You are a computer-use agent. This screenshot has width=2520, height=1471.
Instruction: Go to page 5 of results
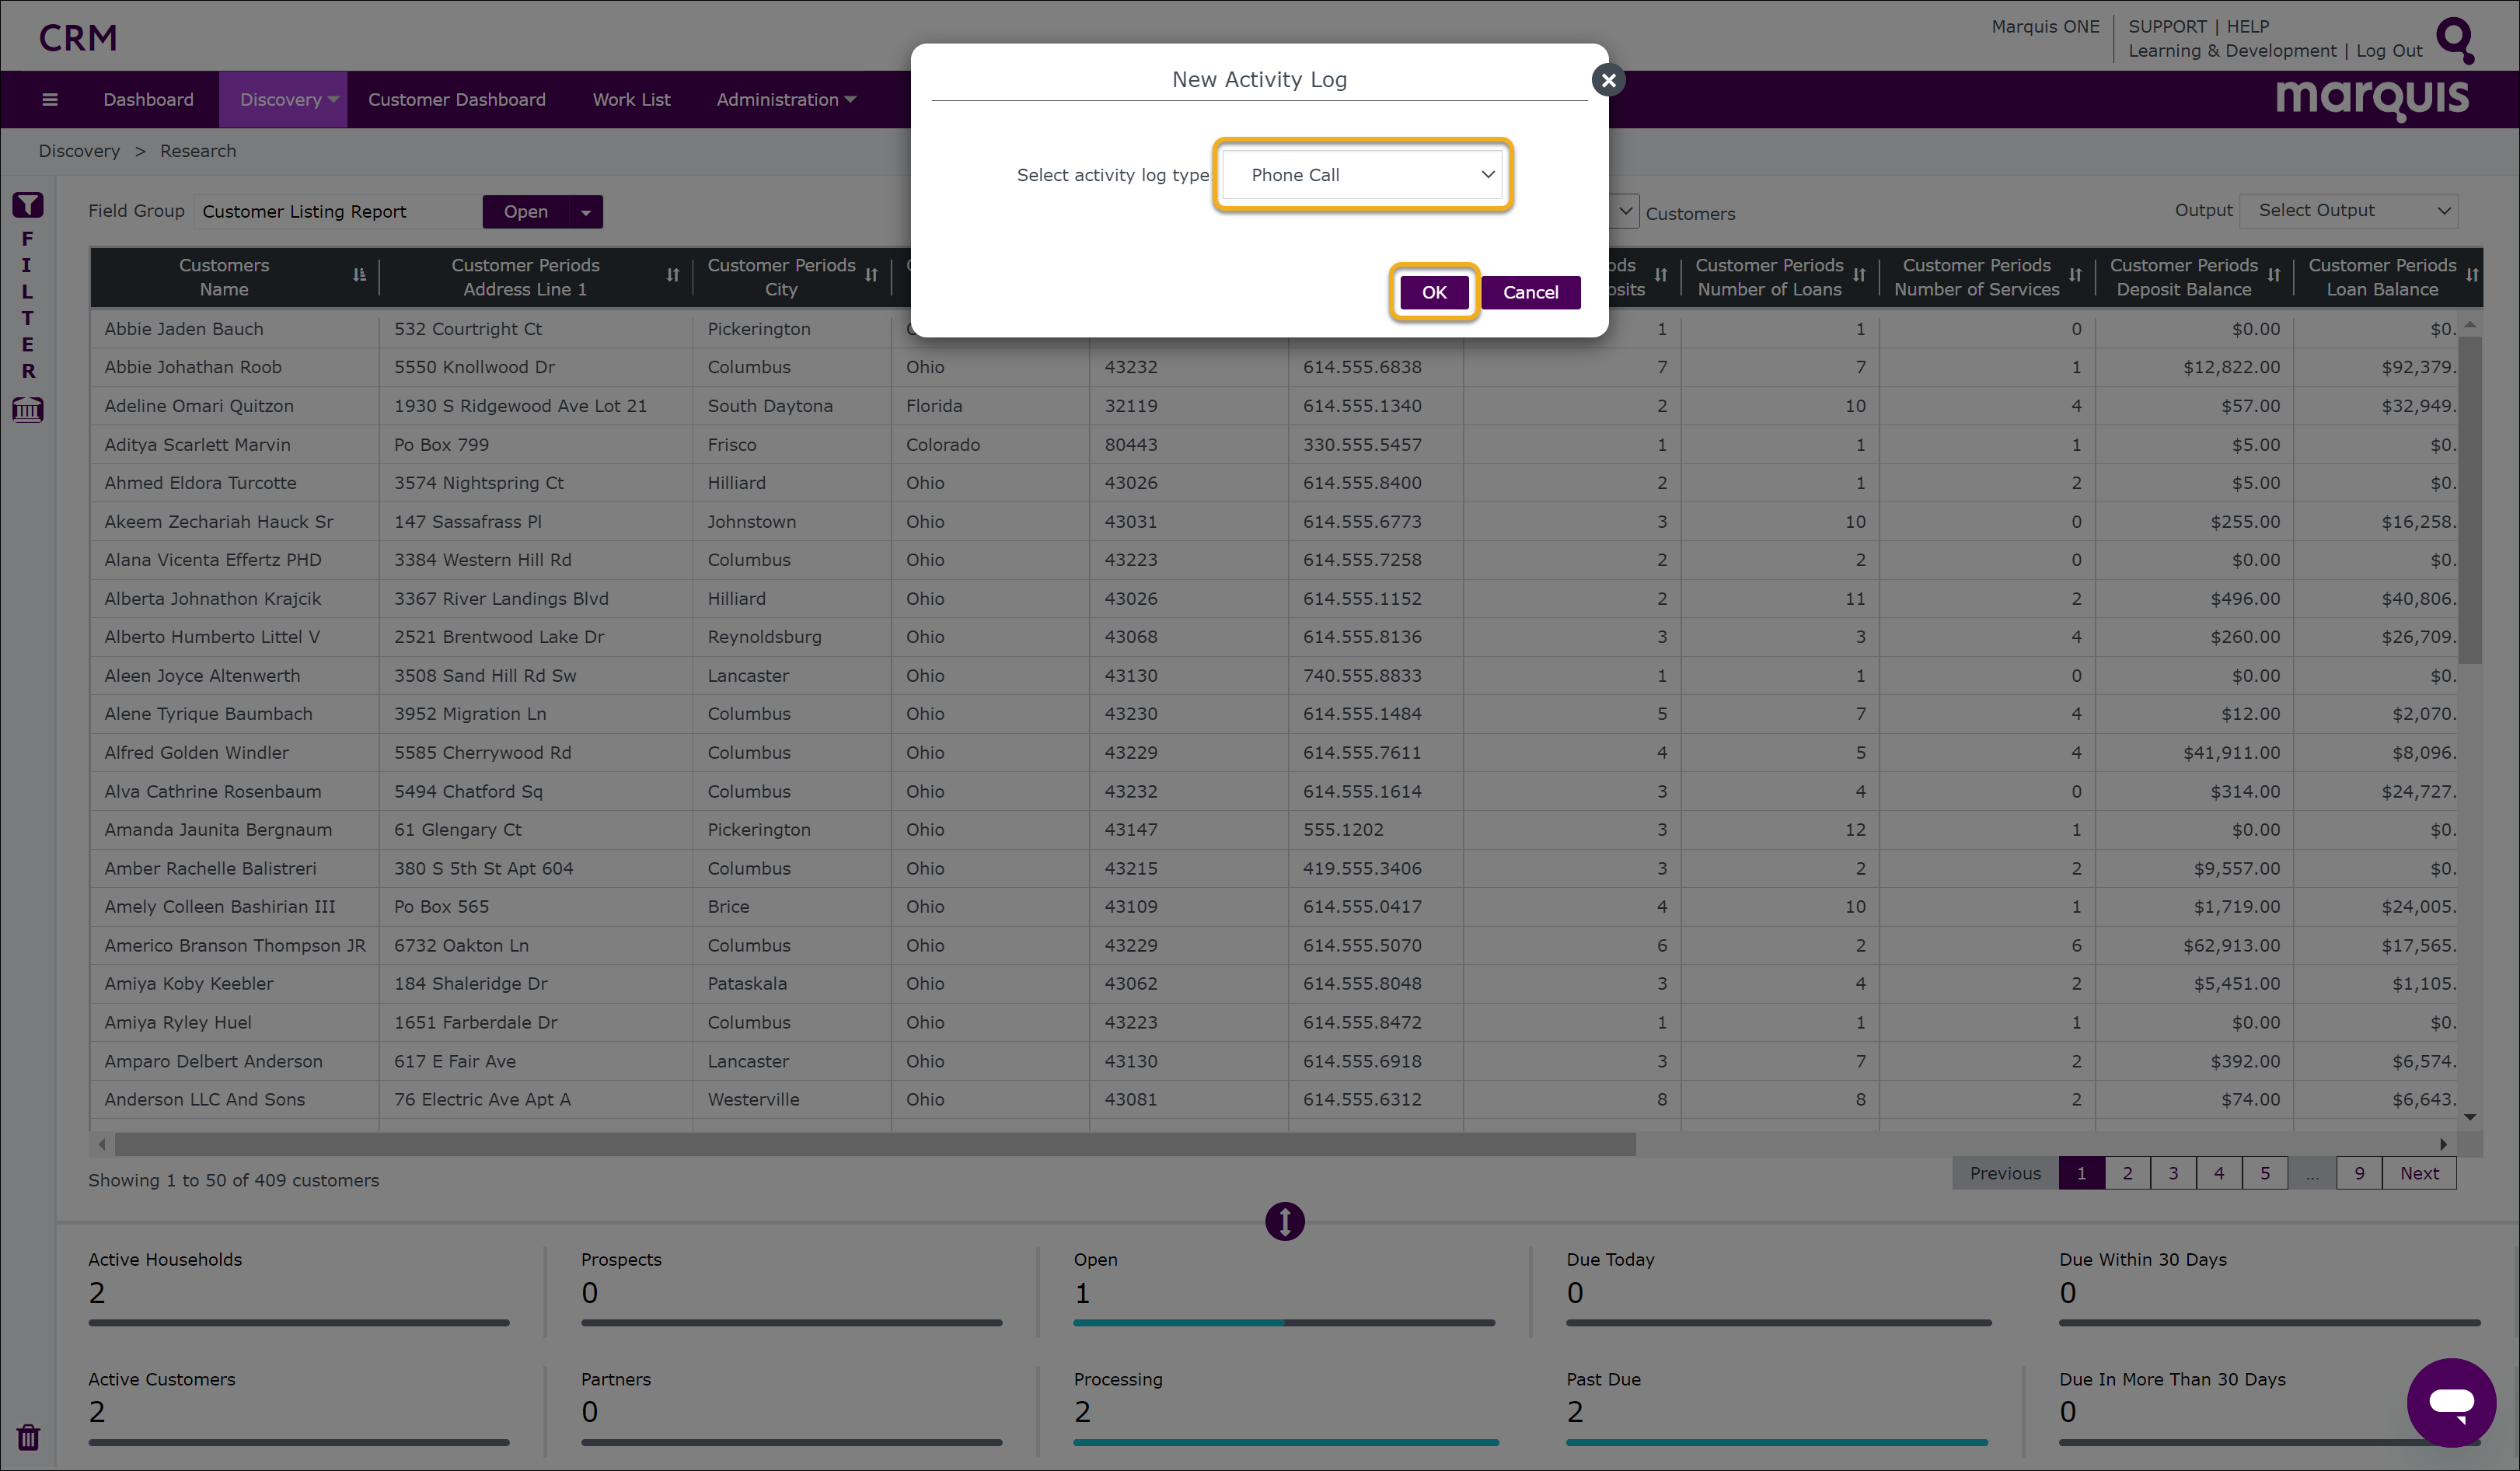click(x=2265, y=1173)
